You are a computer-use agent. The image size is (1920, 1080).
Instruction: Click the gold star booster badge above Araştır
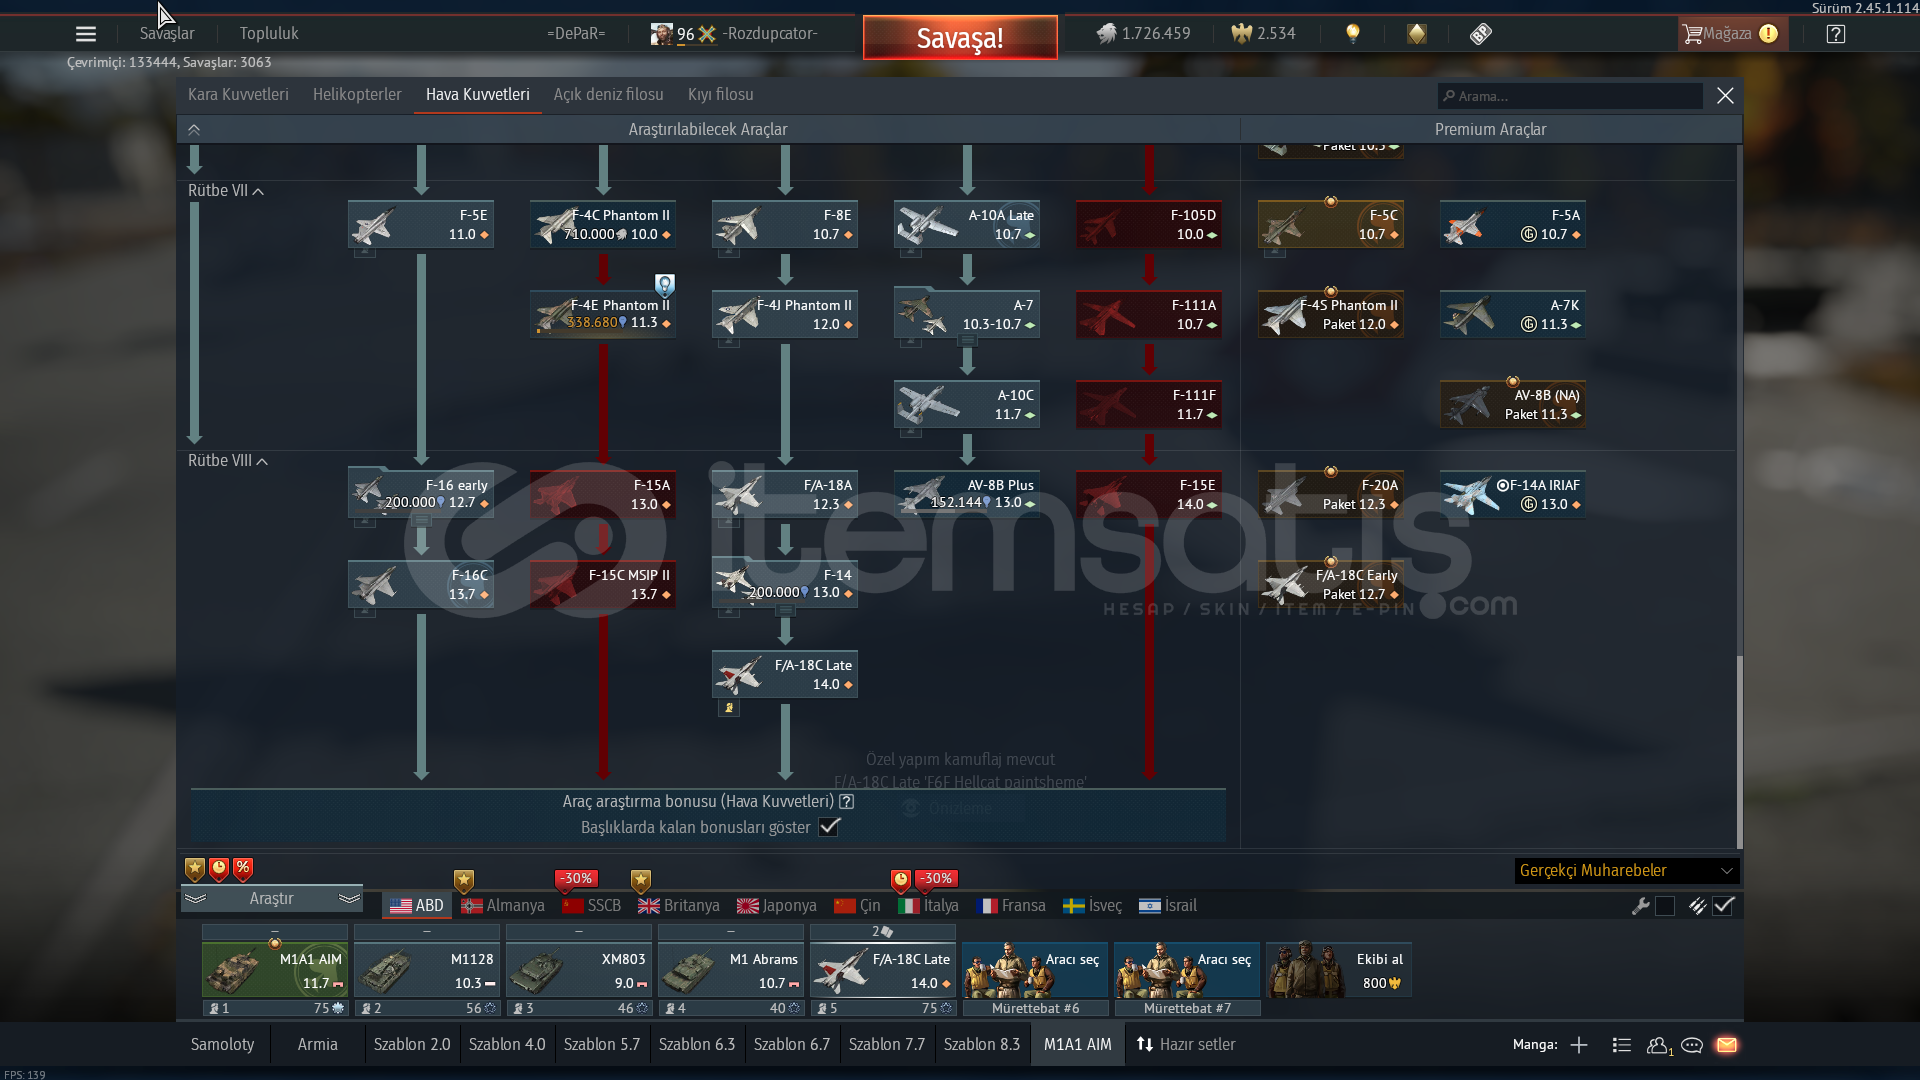click(x=195, y=869)
